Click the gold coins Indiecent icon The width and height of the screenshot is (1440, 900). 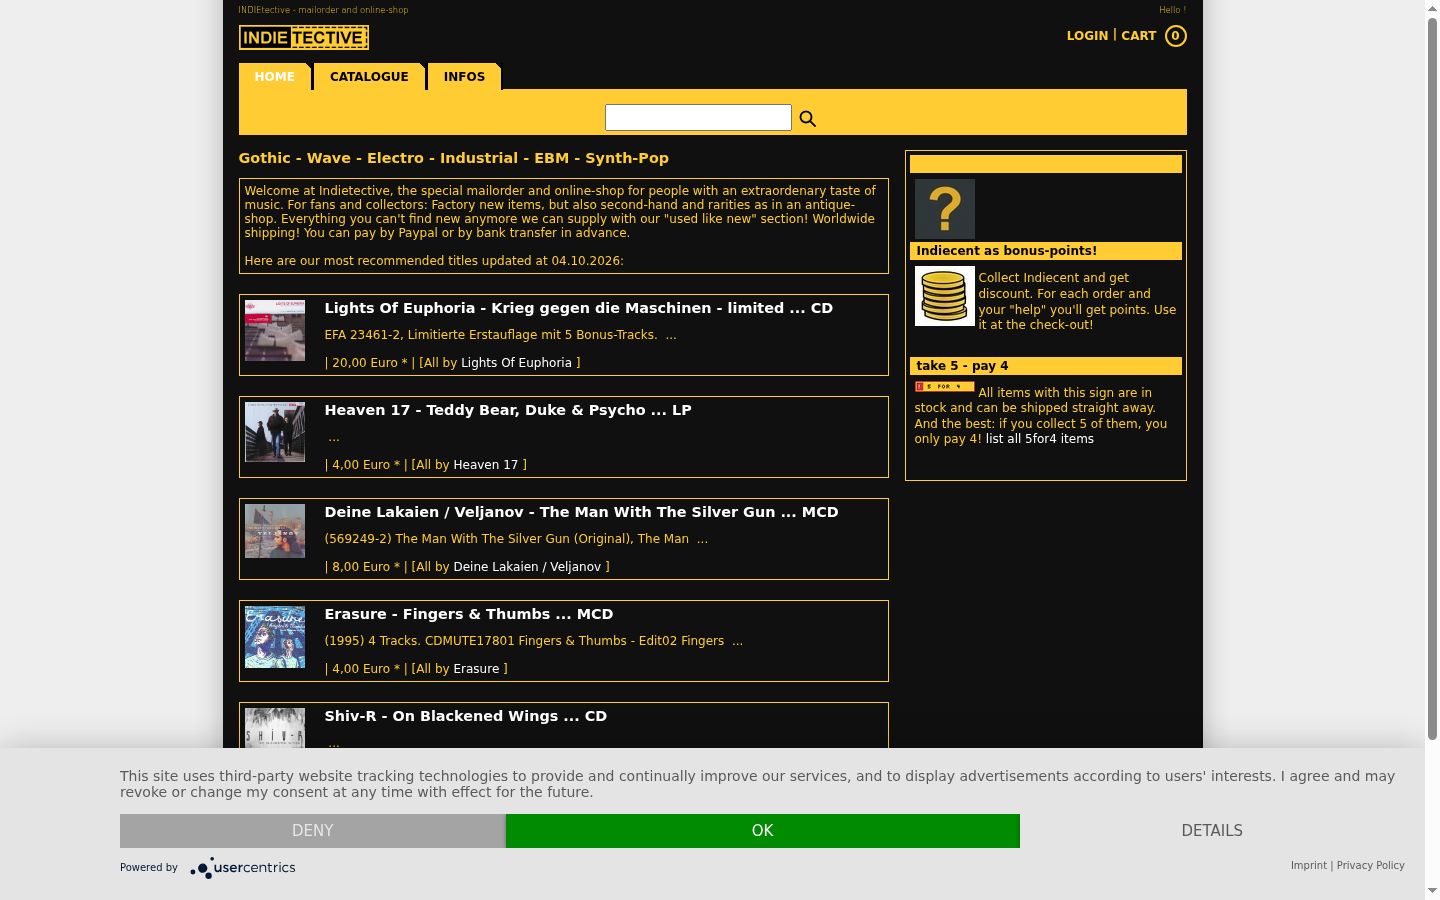pos(945,296)
